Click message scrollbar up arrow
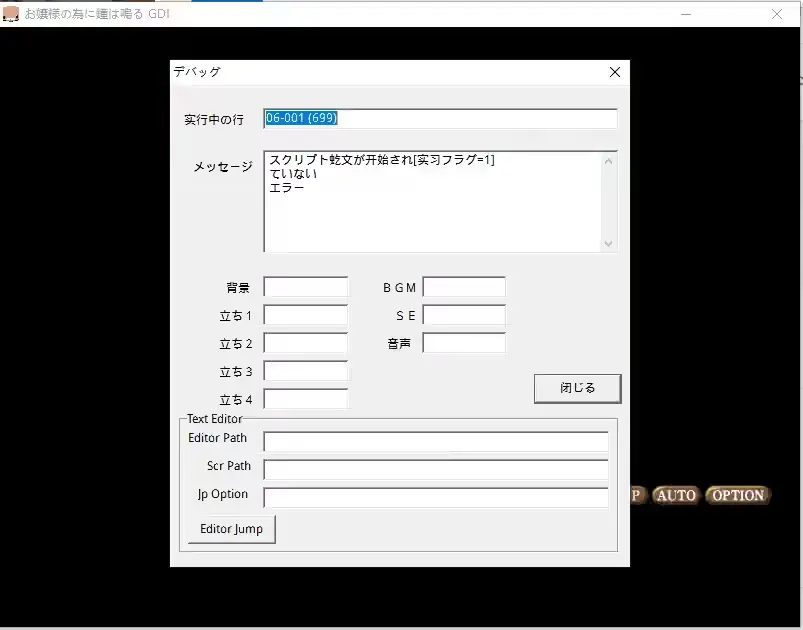803x630 pixels. (x=608, y=161)
